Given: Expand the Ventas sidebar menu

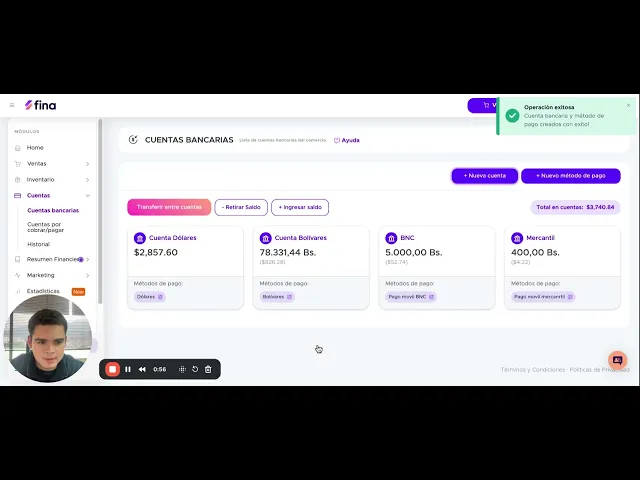Looking at the screenshot, I should [52, 164].
